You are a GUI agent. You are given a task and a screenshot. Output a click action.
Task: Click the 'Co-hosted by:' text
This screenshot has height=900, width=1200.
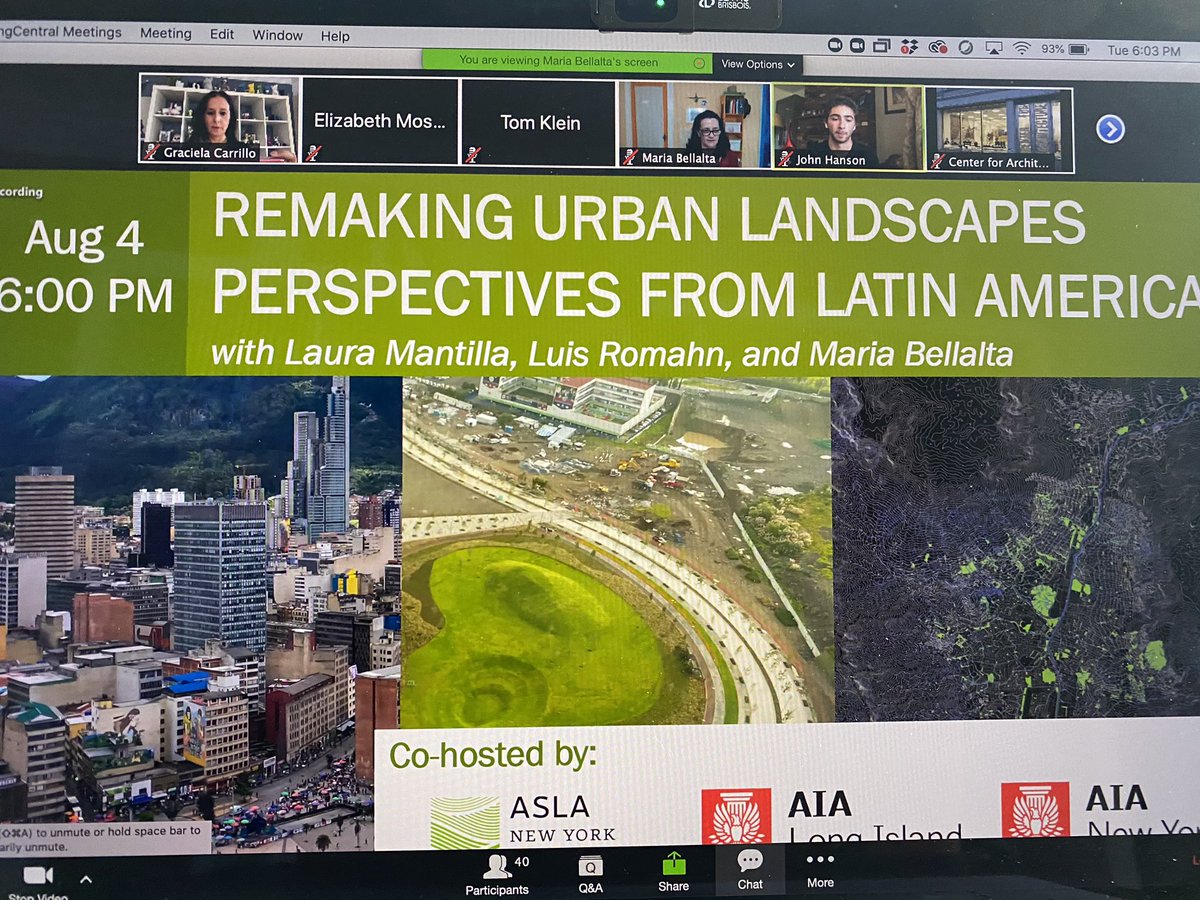pyautogui.click(x=492, y=755)
